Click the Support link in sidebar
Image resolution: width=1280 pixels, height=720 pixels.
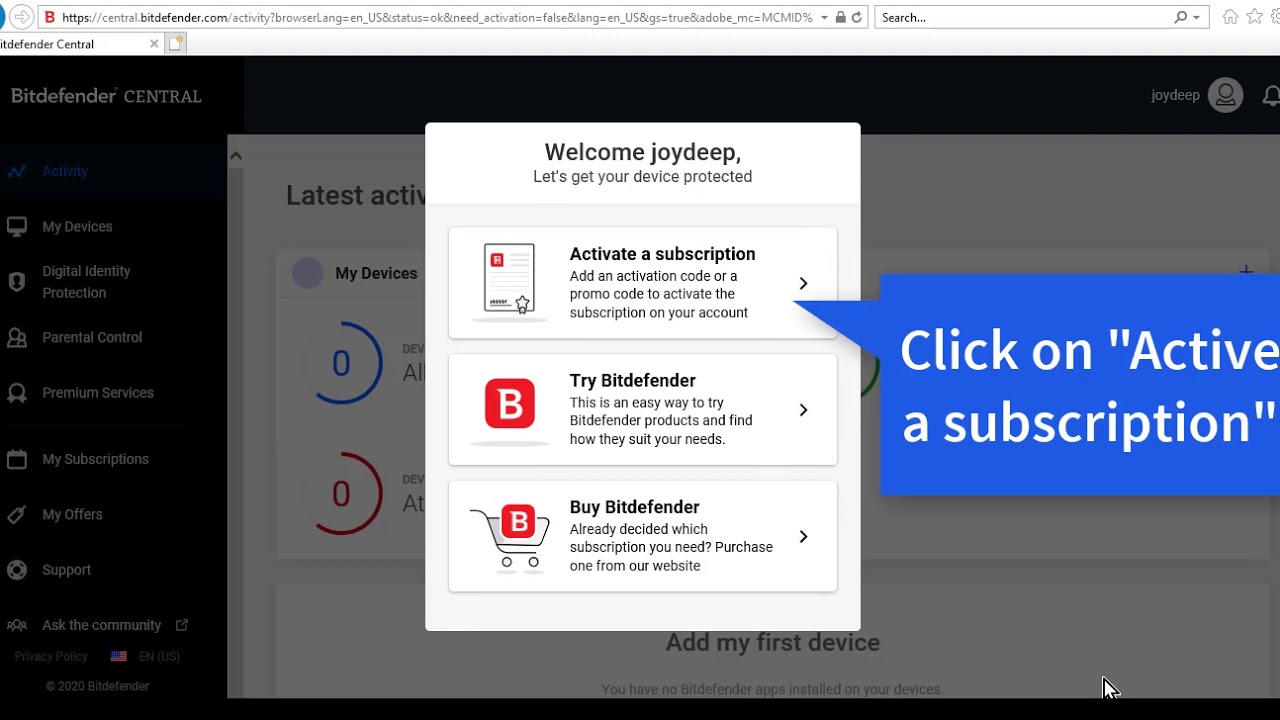click(66, 570)
